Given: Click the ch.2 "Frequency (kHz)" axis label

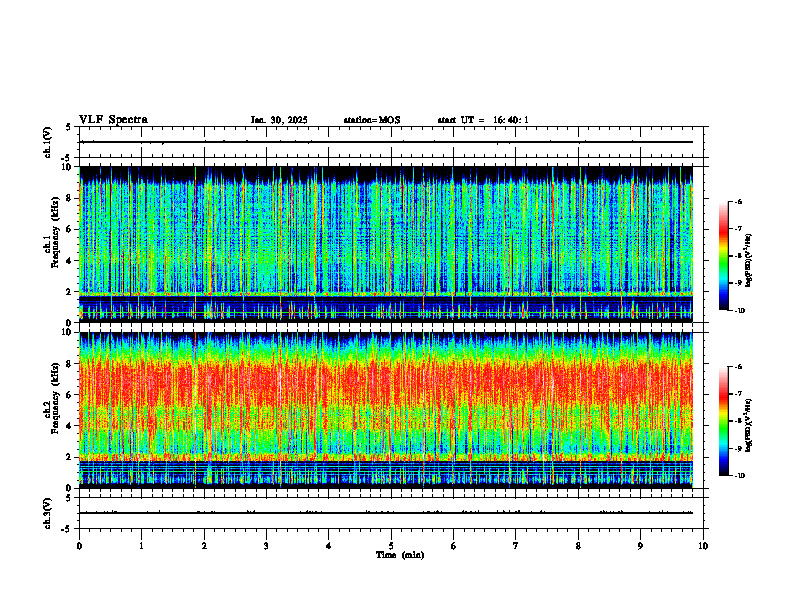Looking at the screenshot, I should tap(55, 398).
